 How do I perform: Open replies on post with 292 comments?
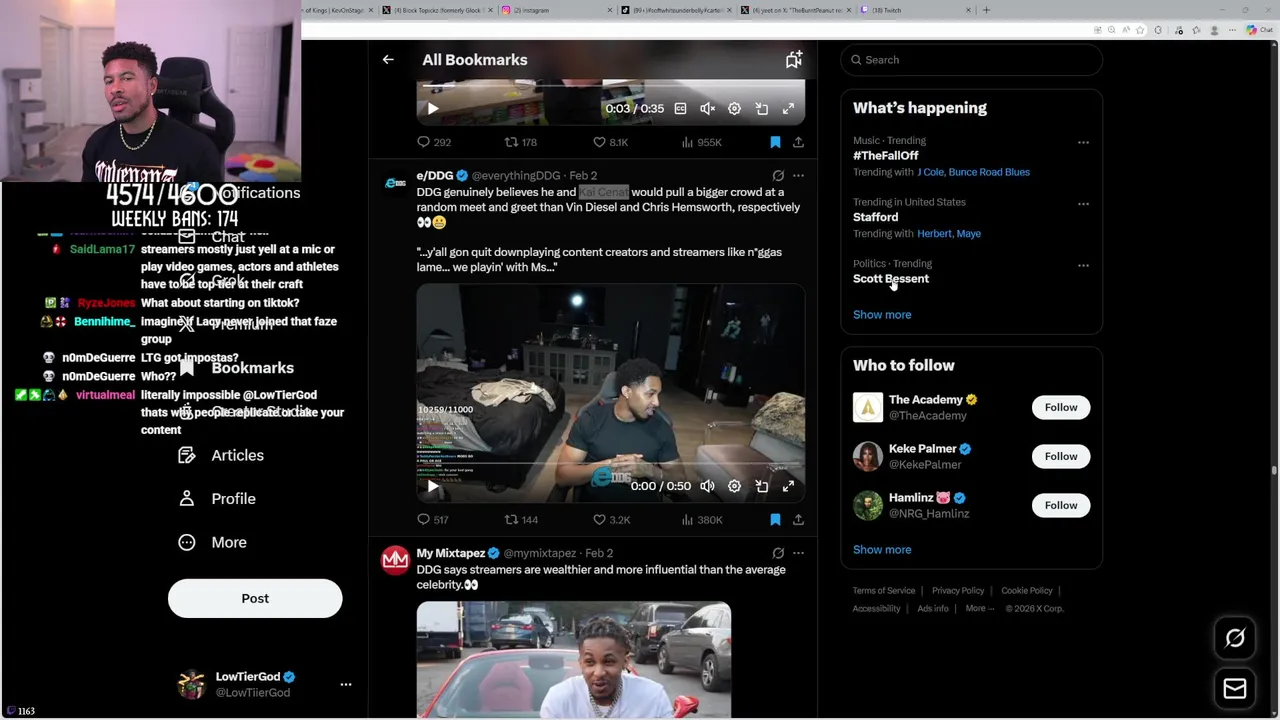pyautogui.click(x=434, y=142)
